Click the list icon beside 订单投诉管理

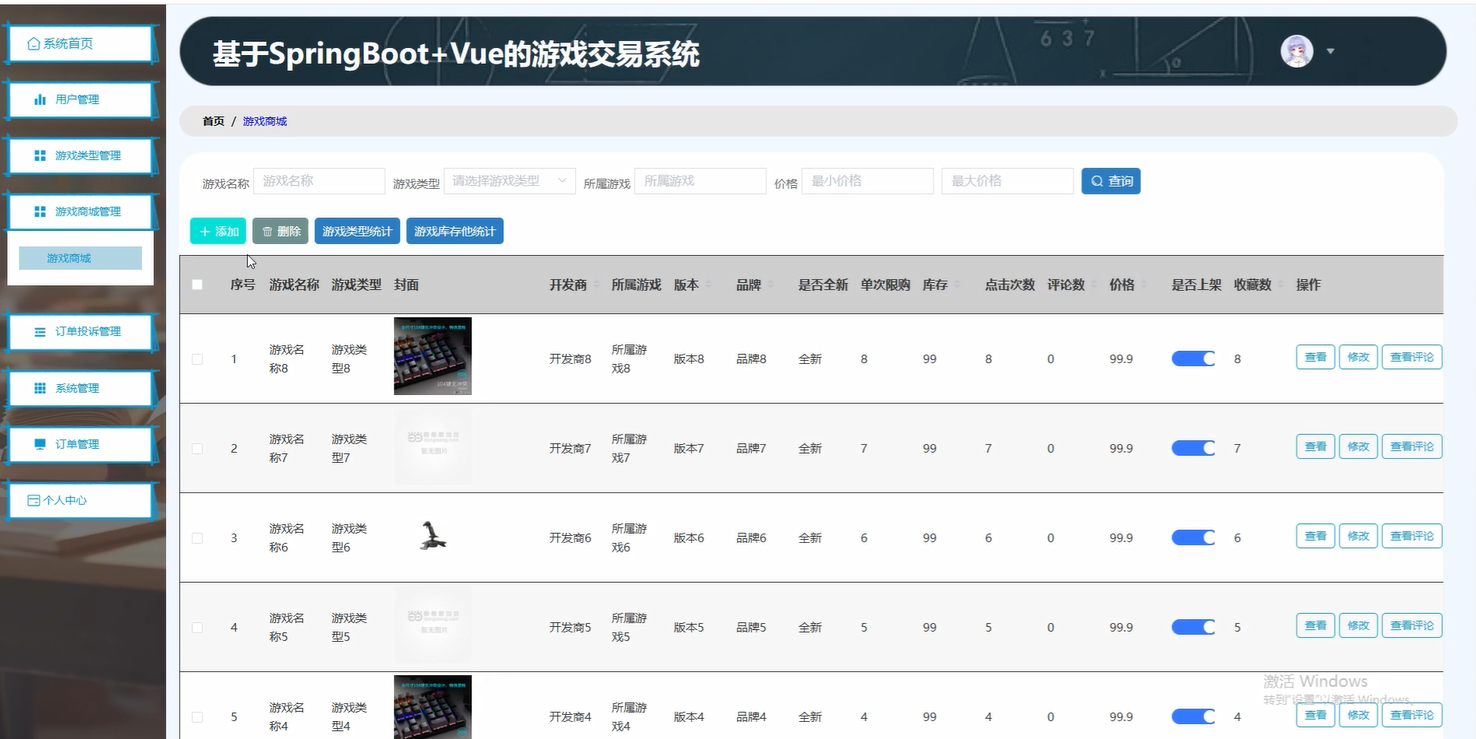pos(40,332)
